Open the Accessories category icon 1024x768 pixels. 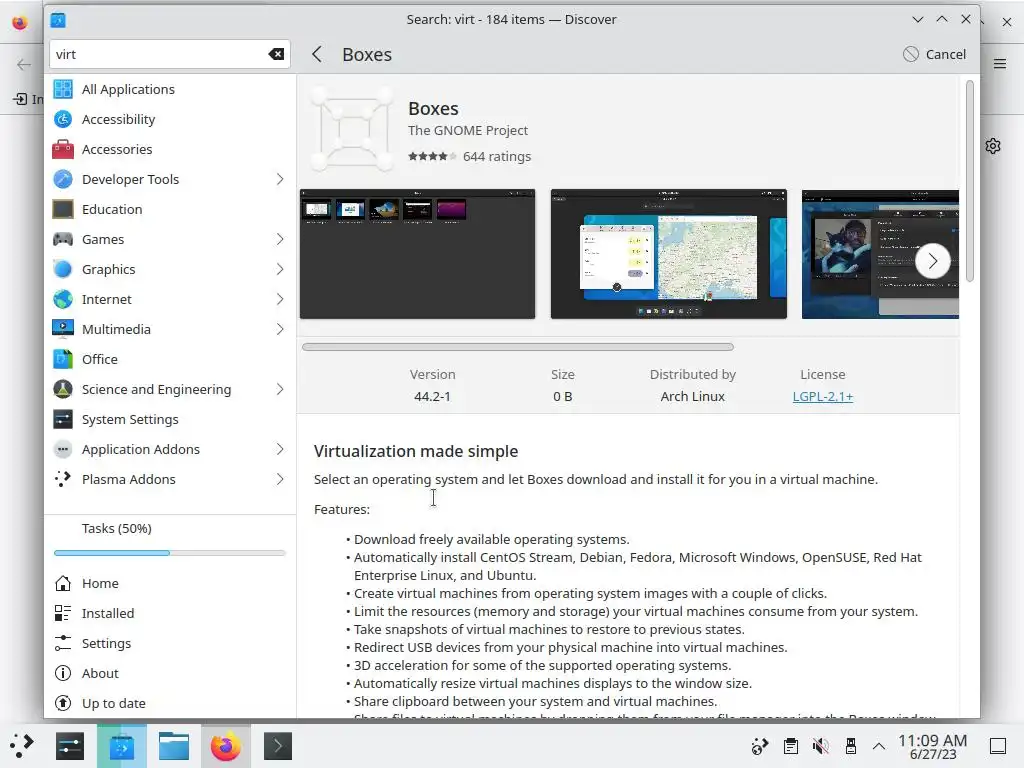coord(63,150)
